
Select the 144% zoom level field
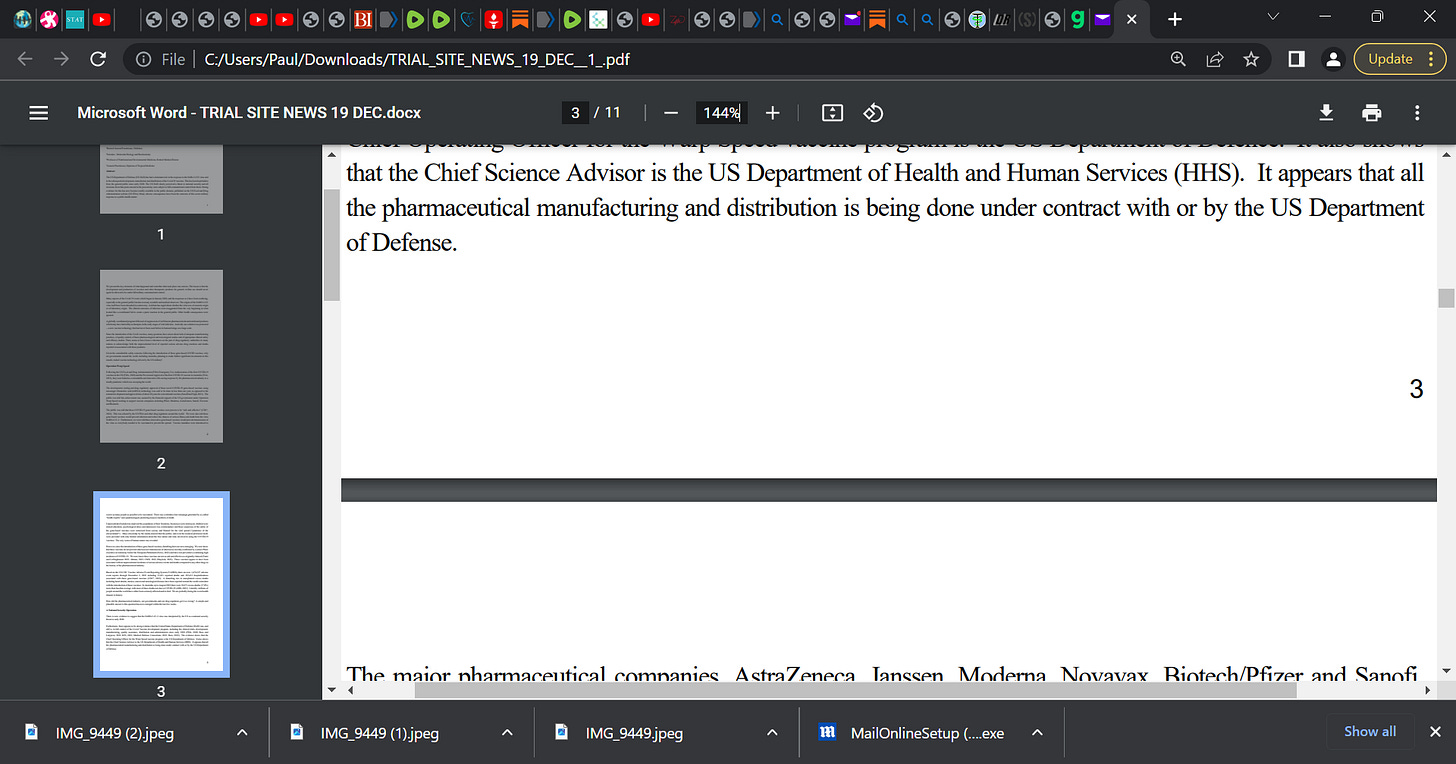click(720, 113)
